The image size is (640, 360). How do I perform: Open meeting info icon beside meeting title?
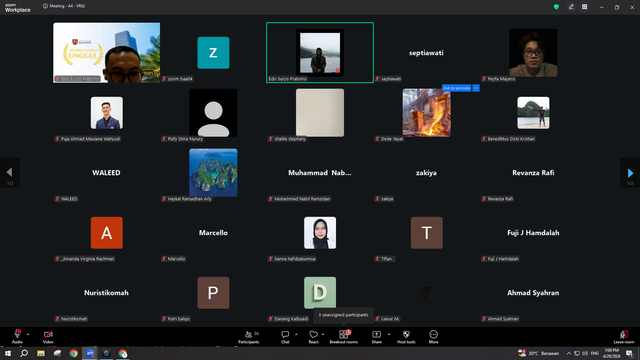pyautogui.click(x=45, y=6)
